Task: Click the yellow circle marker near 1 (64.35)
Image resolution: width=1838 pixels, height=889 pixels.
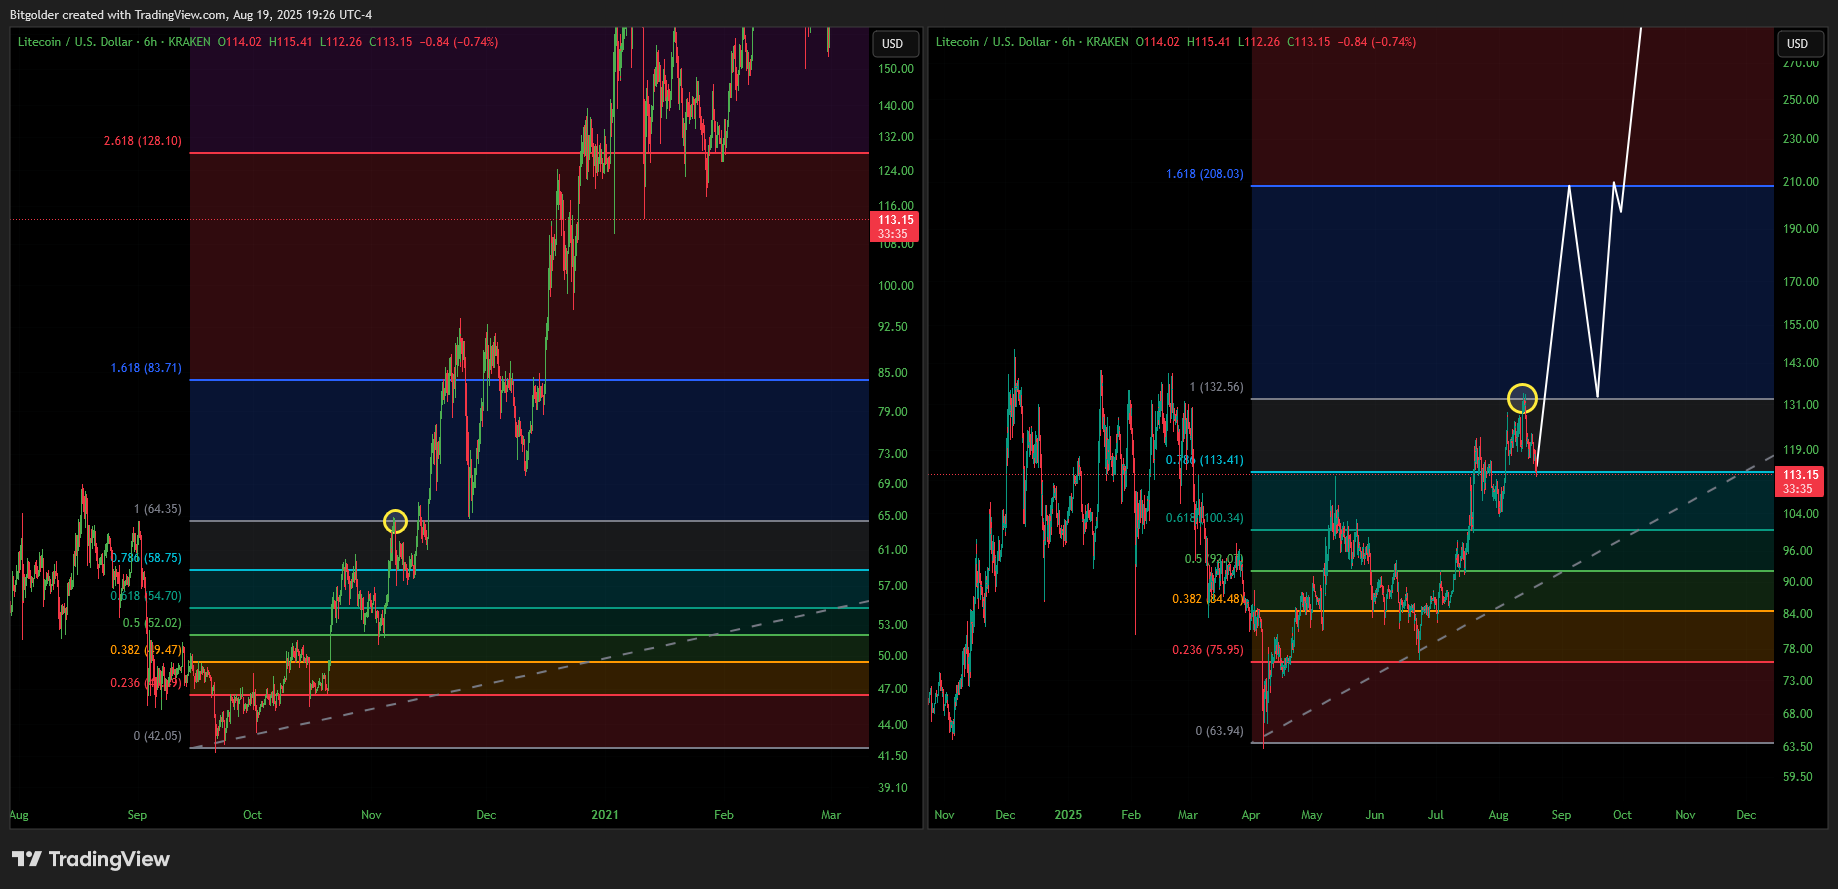Action: pos(396,521)
